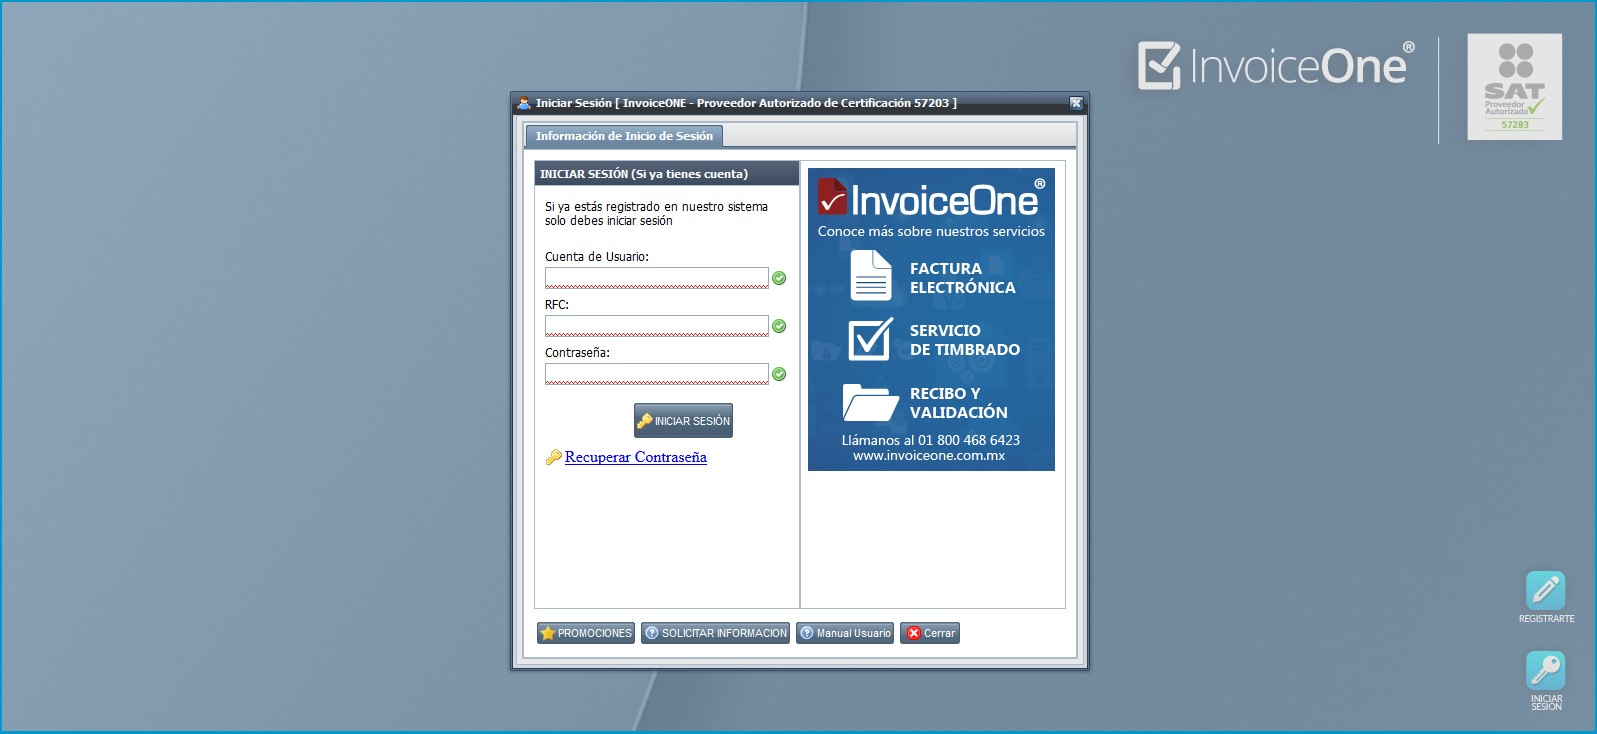Select the Información de Inicio de Sesión tab
Image resolution: width=1597 pixels, height=734 pixels.
tap(624, 136)
